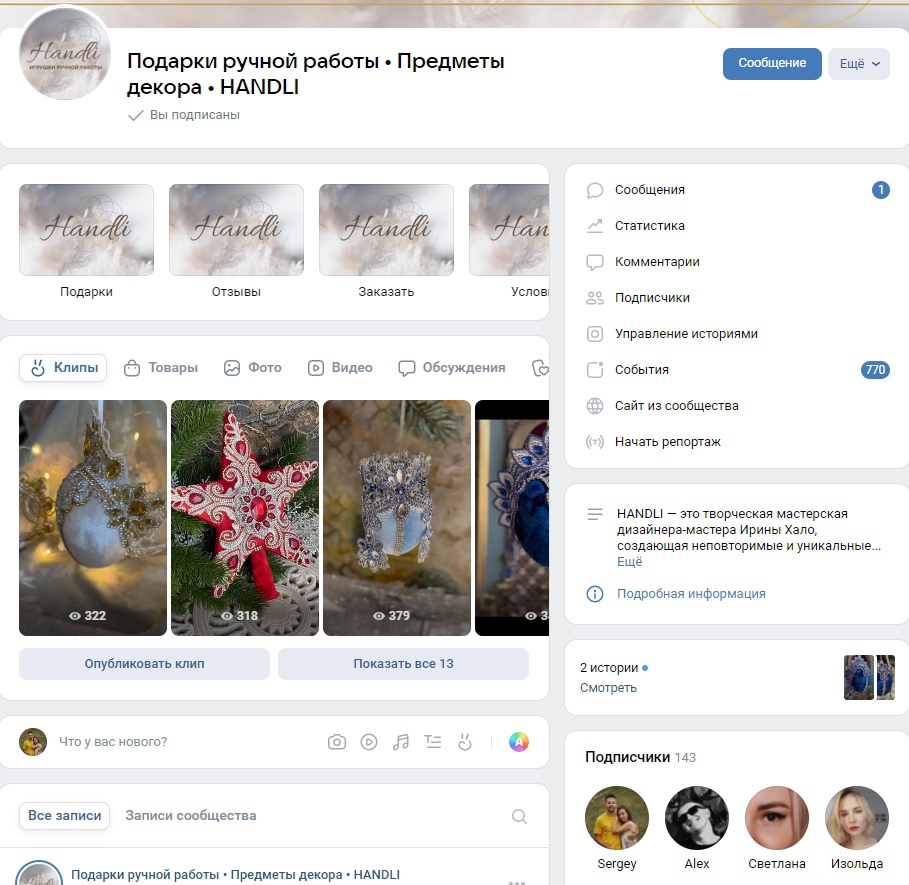Click Начать репортаж menu item

737,442
